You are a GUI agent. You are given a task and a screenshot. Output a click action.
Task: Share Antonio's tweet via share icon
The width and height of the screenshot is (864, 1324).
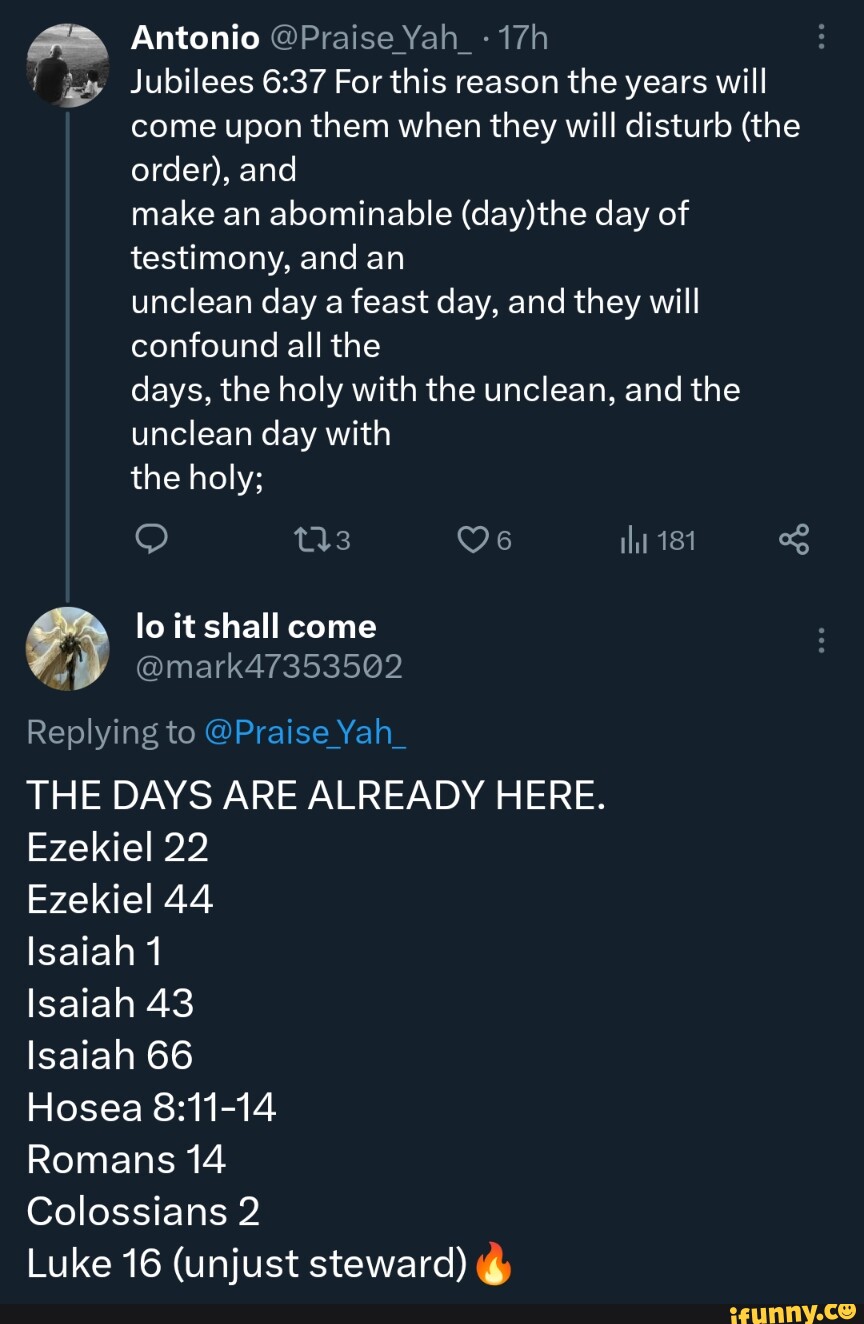pos(792,541)
